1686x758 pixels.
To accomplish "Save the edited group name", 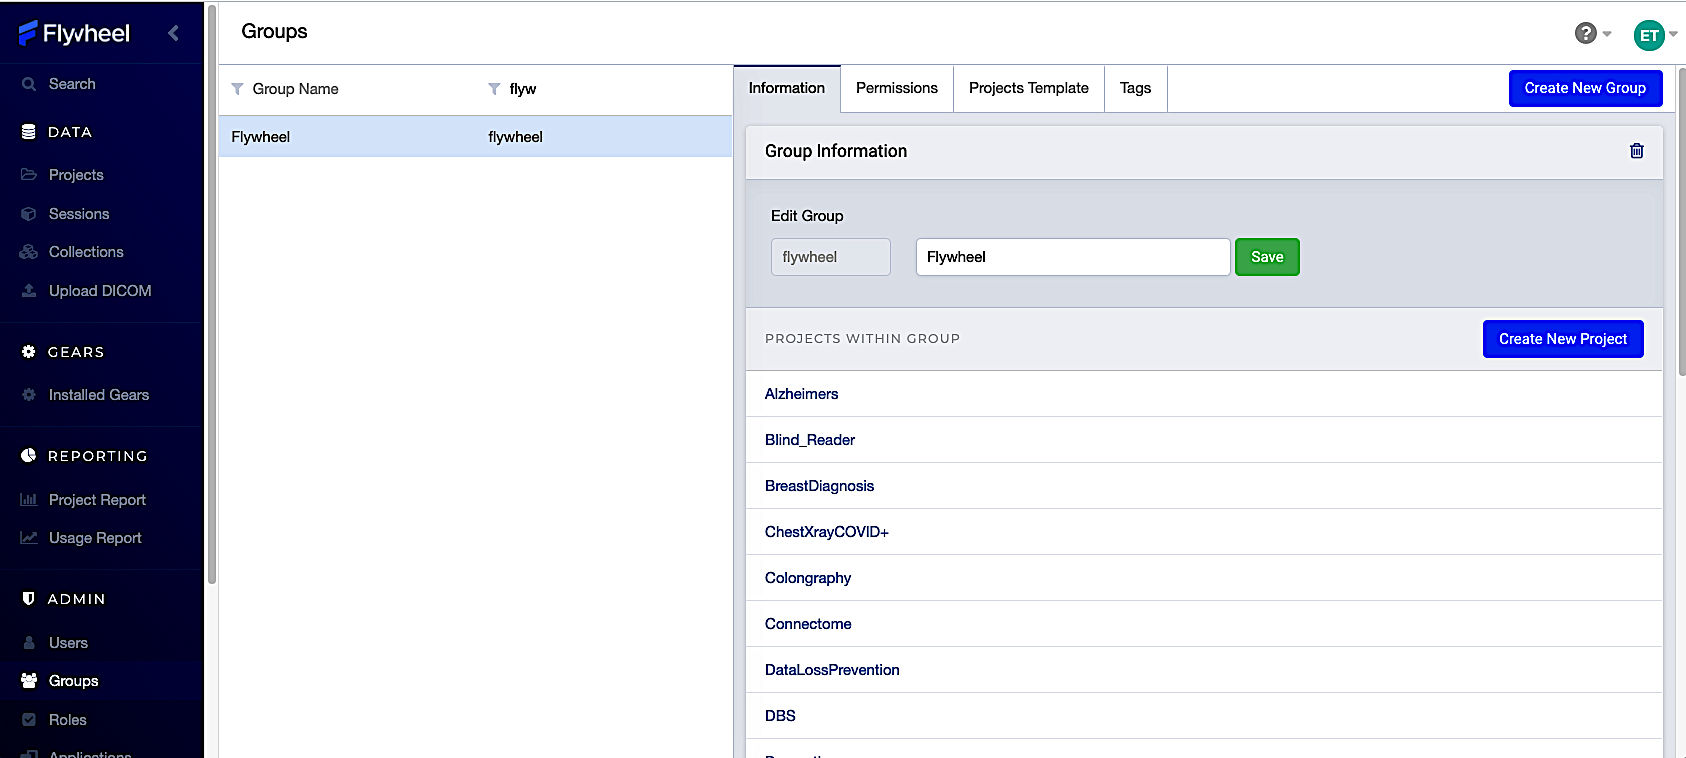I will click(1267, 257).
